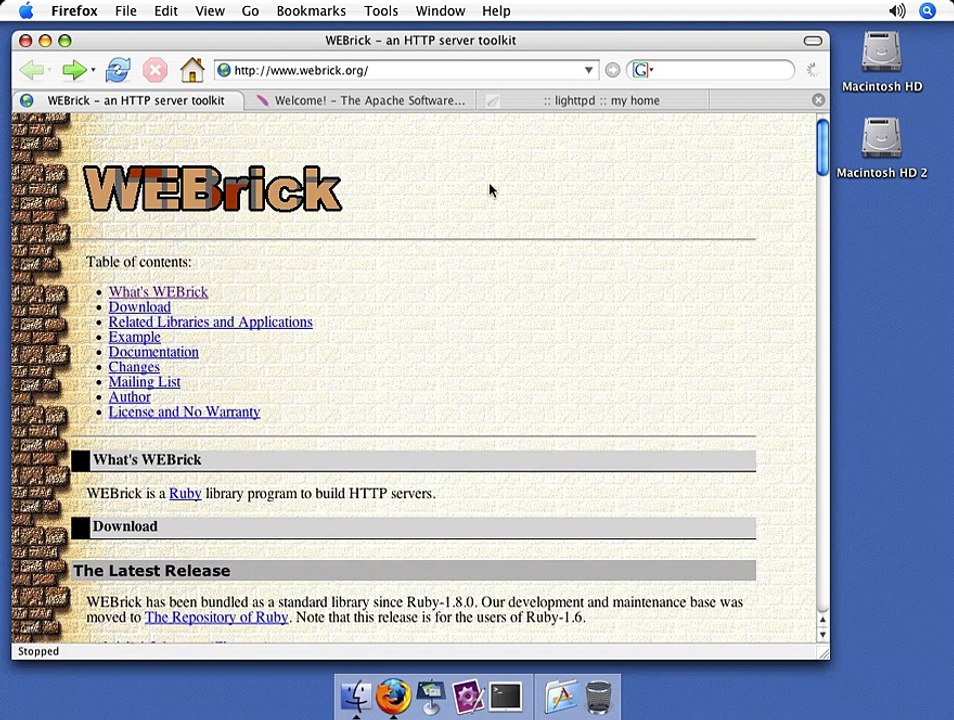The height and width of the screenshot is (720, 954).
Task: Open the Applications folder in the Dock
Action: click(x=561, y=696)
